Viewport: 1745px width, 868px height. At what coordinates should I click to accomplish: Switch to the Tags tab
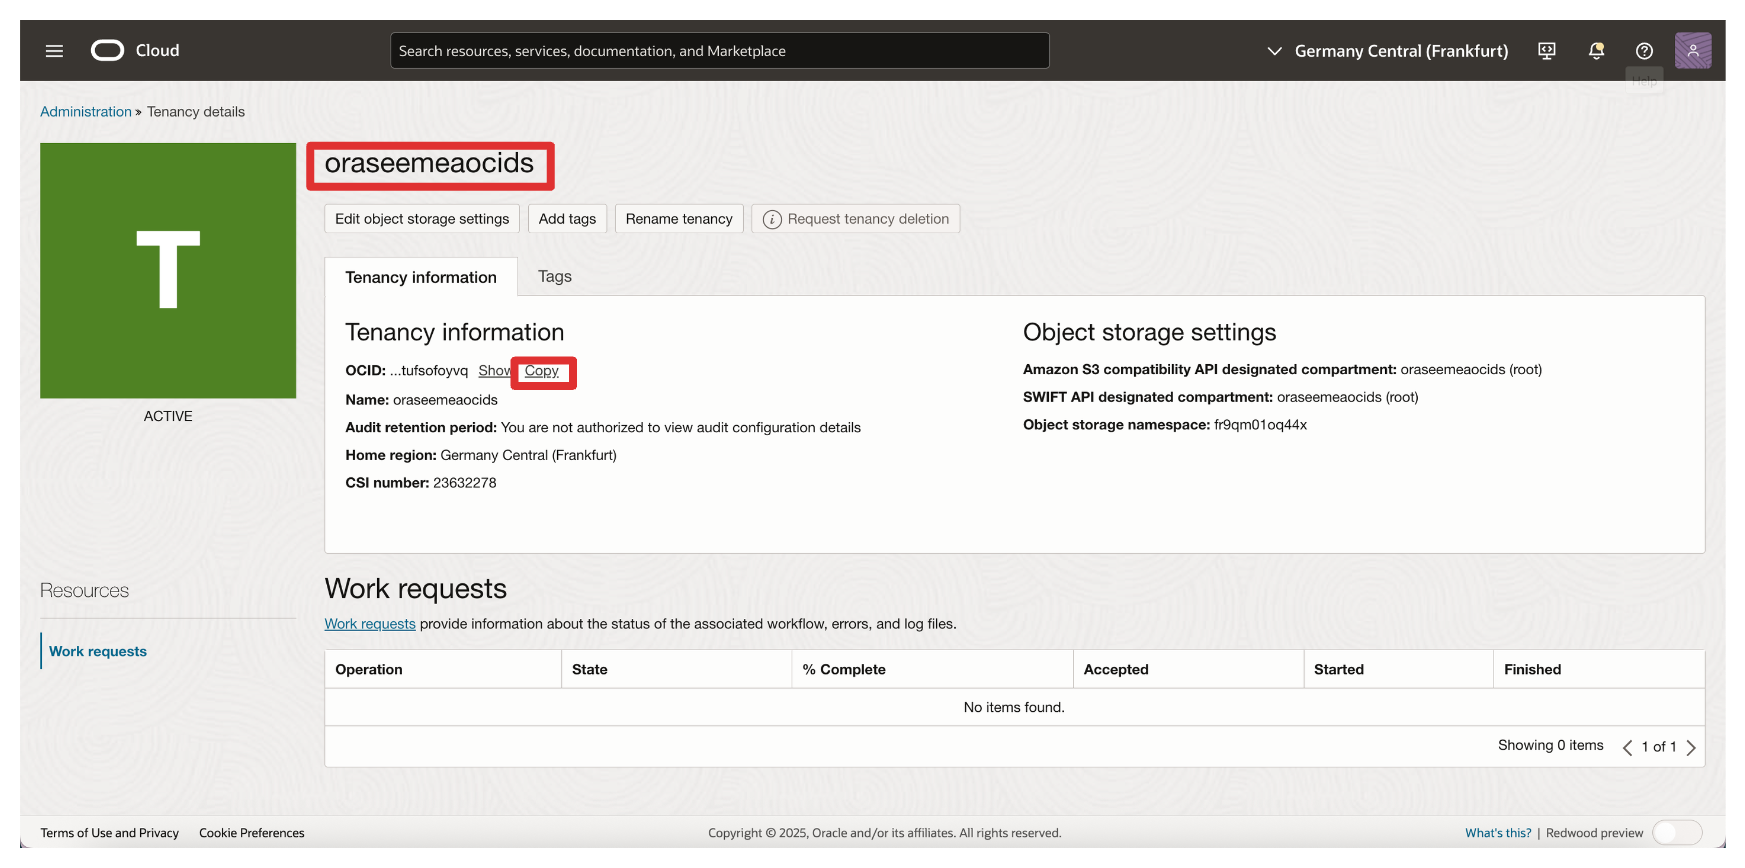click(554, 277)
